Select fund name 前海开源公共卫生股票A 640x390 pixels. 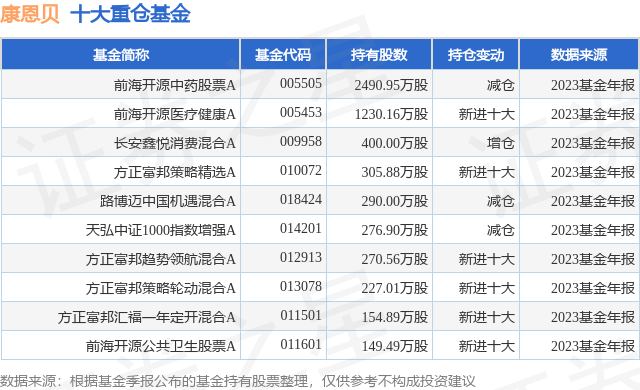(161, 346)
